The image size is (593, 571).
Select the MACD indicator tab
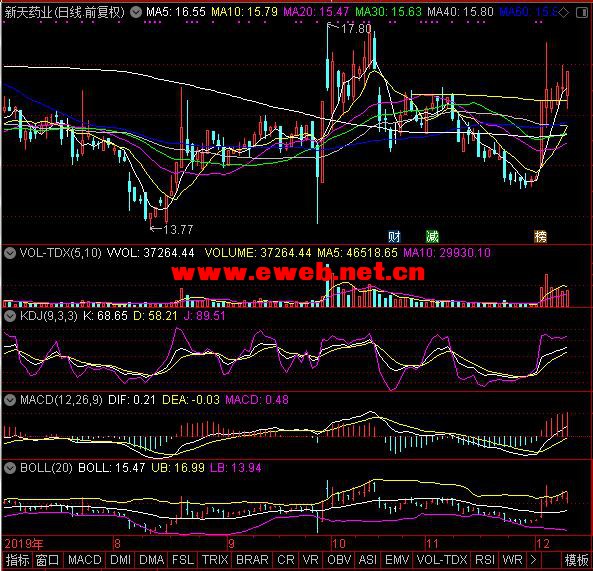click(x=84, y=559)
